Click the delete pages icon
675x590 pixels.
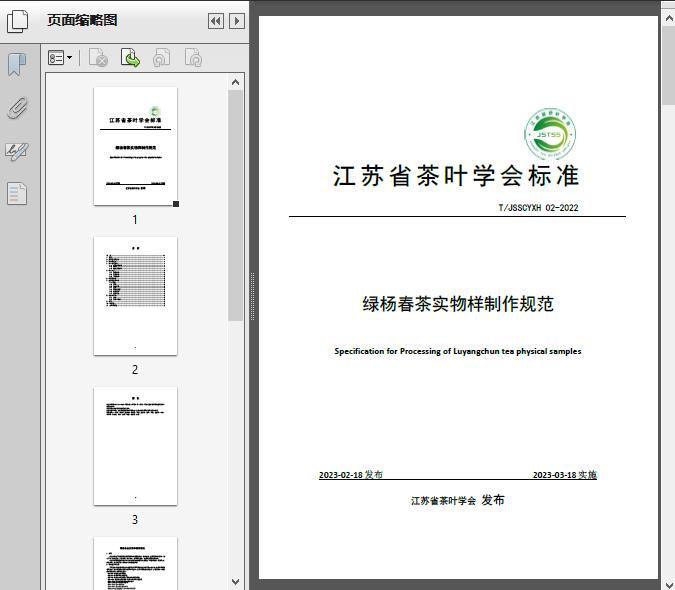click(98, 58)
